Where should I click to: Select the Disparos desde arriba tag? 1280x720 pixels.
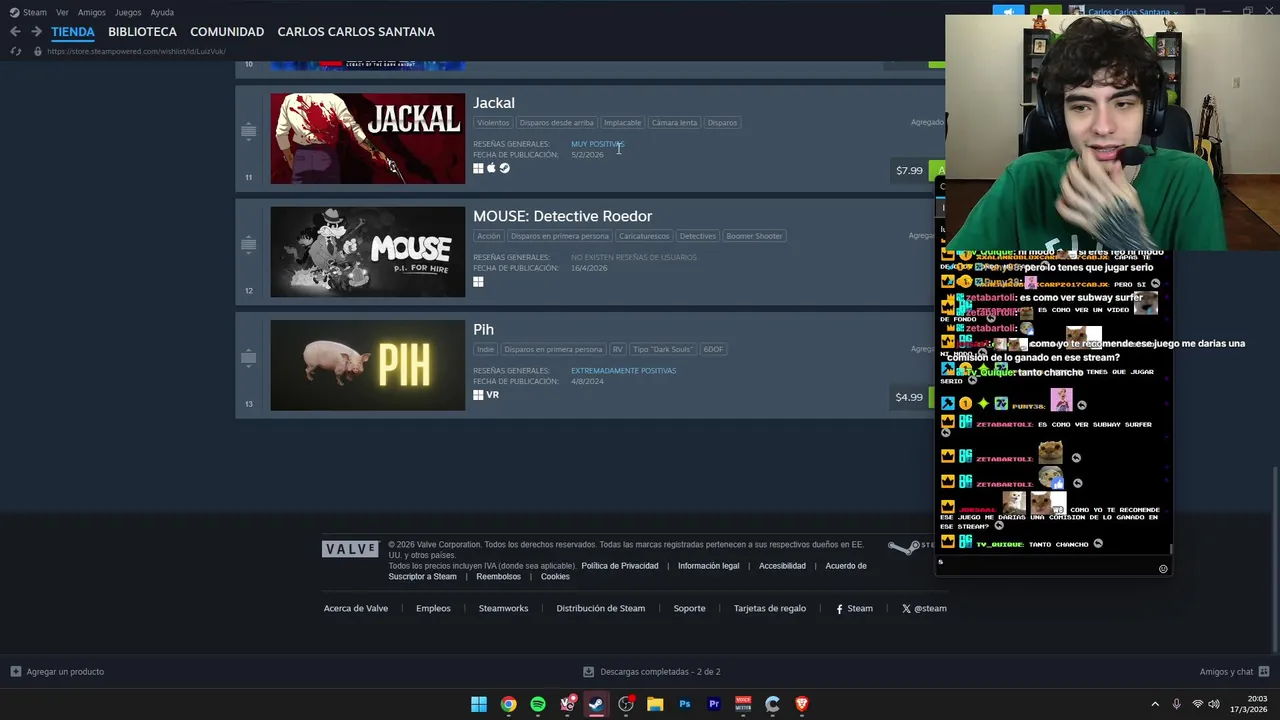point(556,123)
